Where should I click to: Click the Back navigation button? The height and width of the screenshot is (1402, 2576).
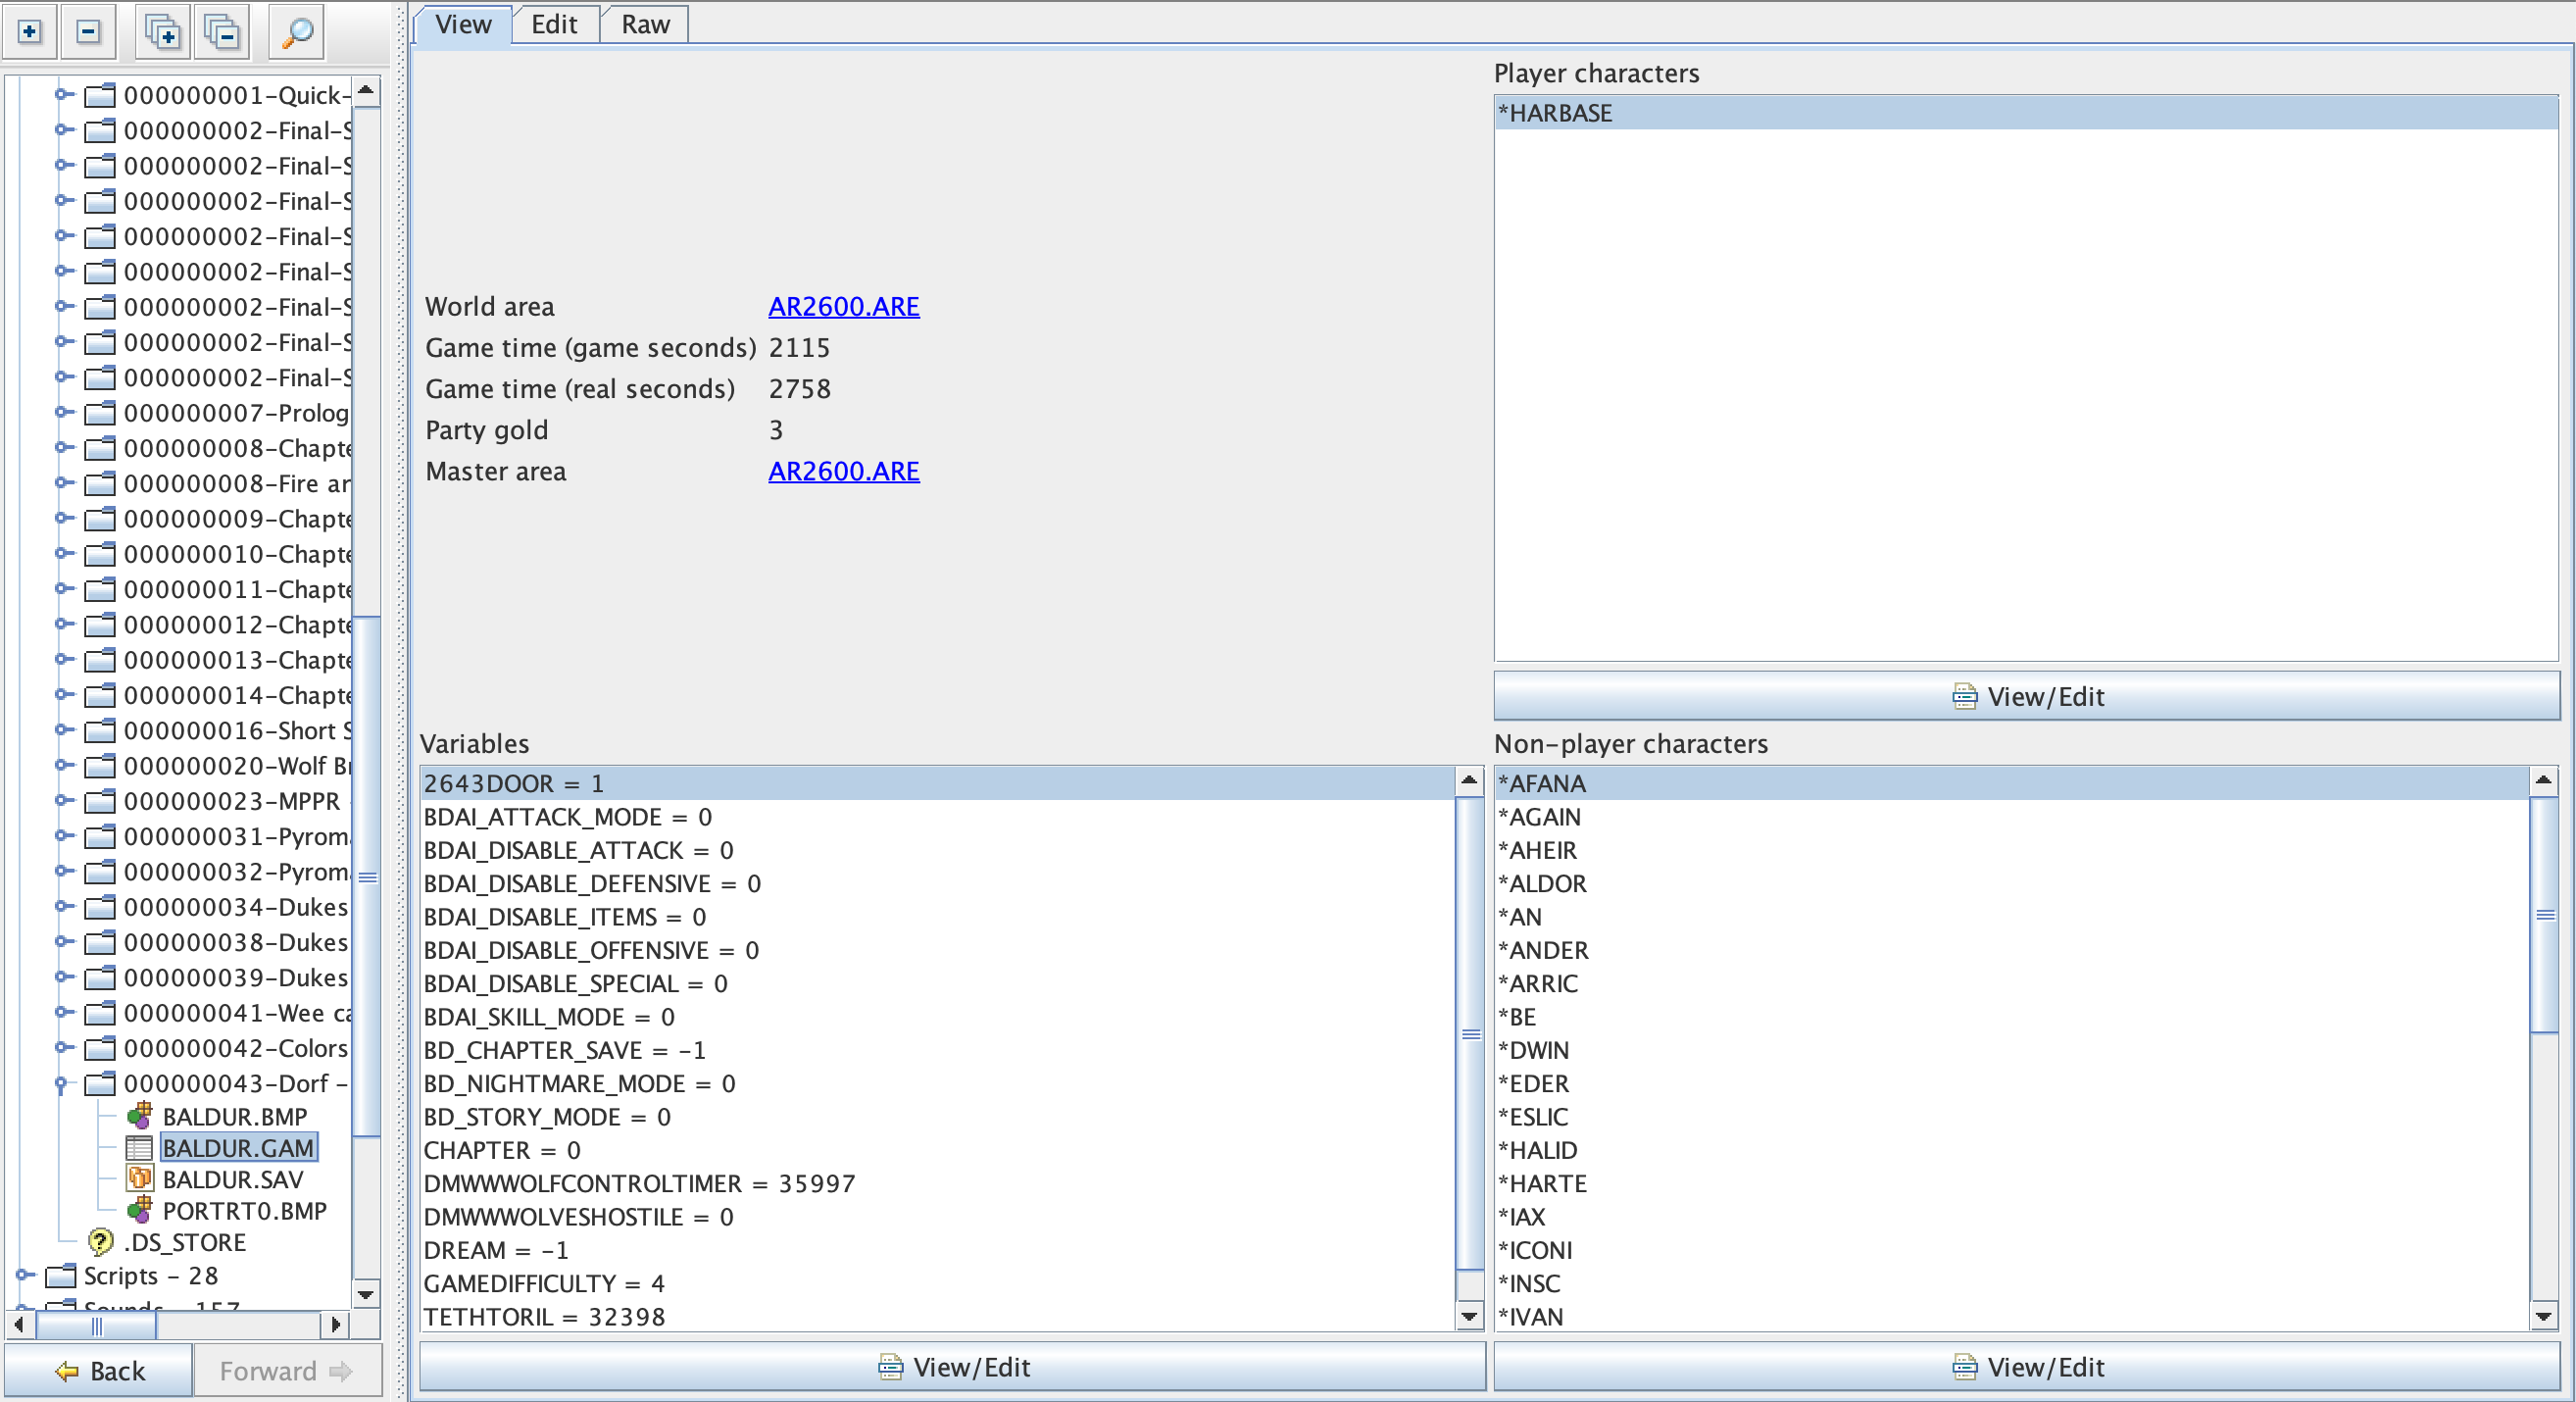tap(99, 1370)
